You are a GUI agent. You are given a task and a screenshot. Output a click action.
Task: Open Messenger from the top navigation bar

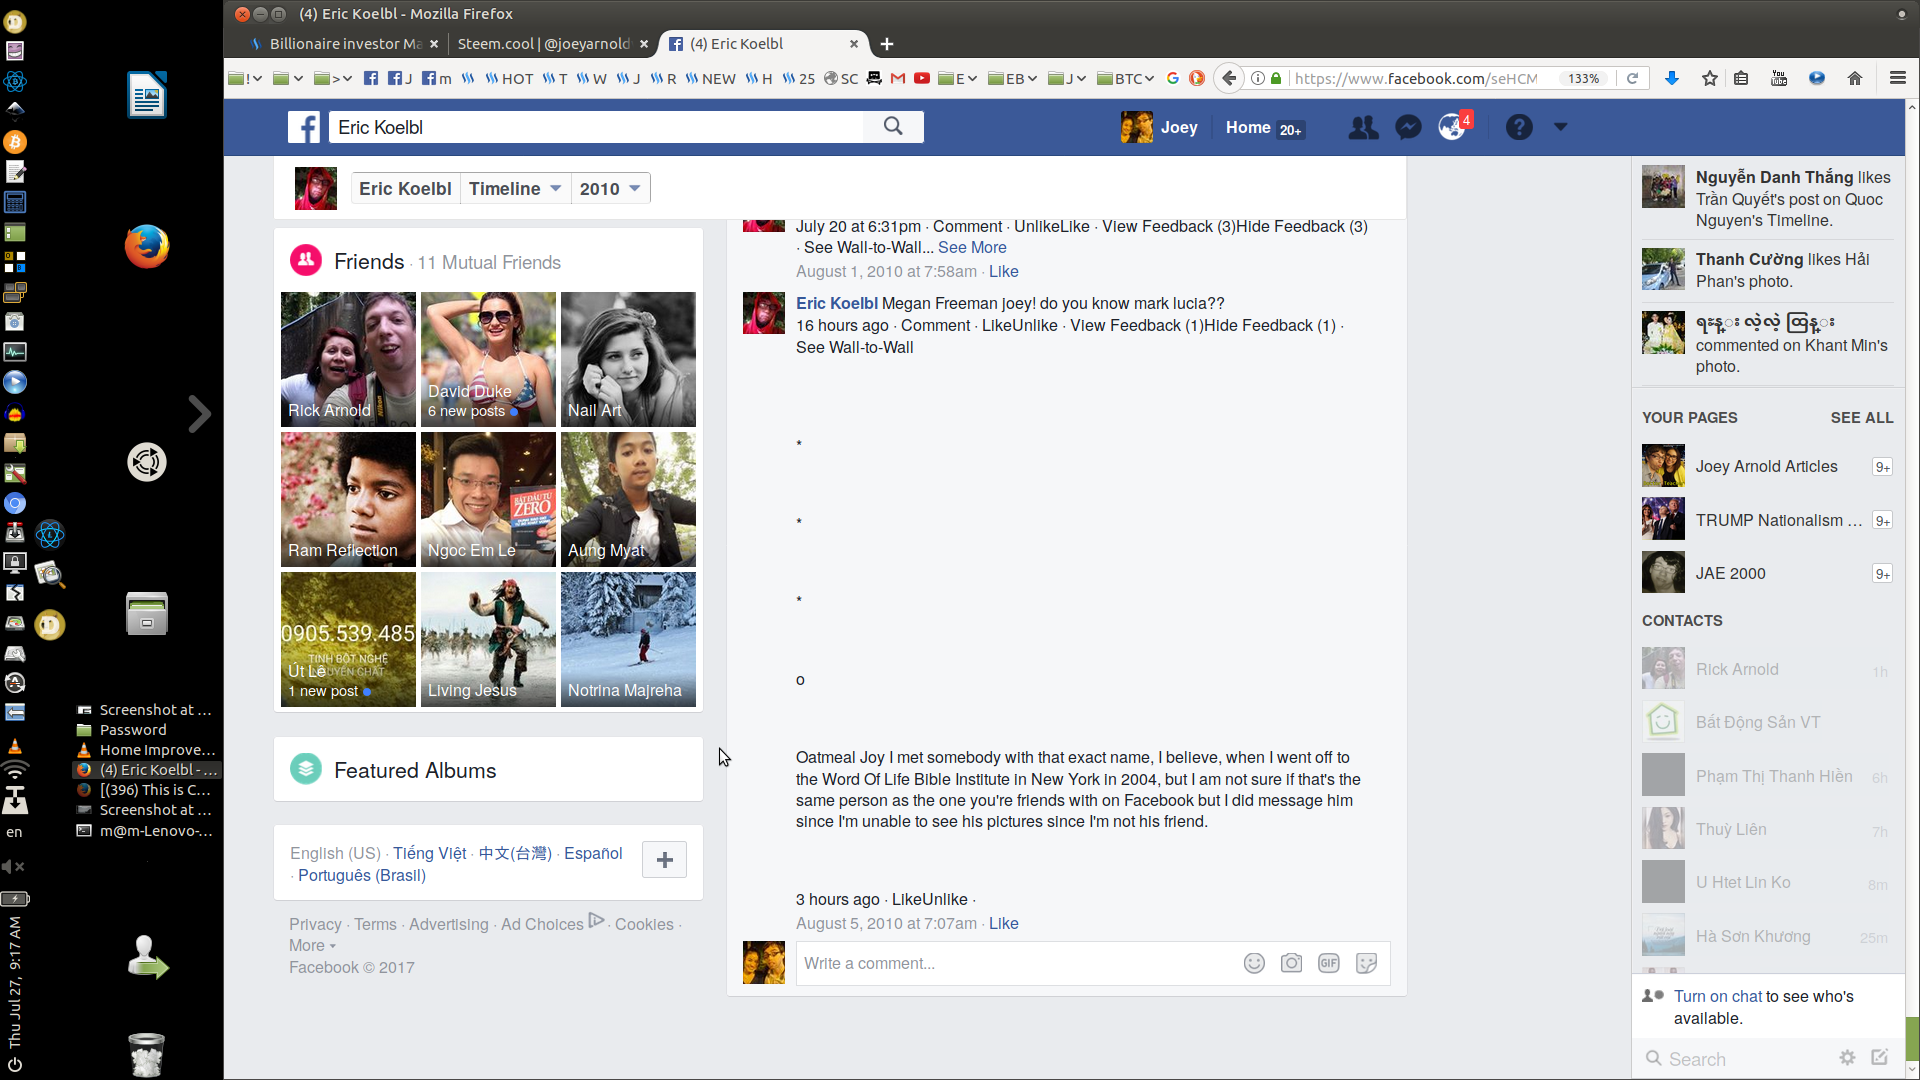coord(1408,127)
